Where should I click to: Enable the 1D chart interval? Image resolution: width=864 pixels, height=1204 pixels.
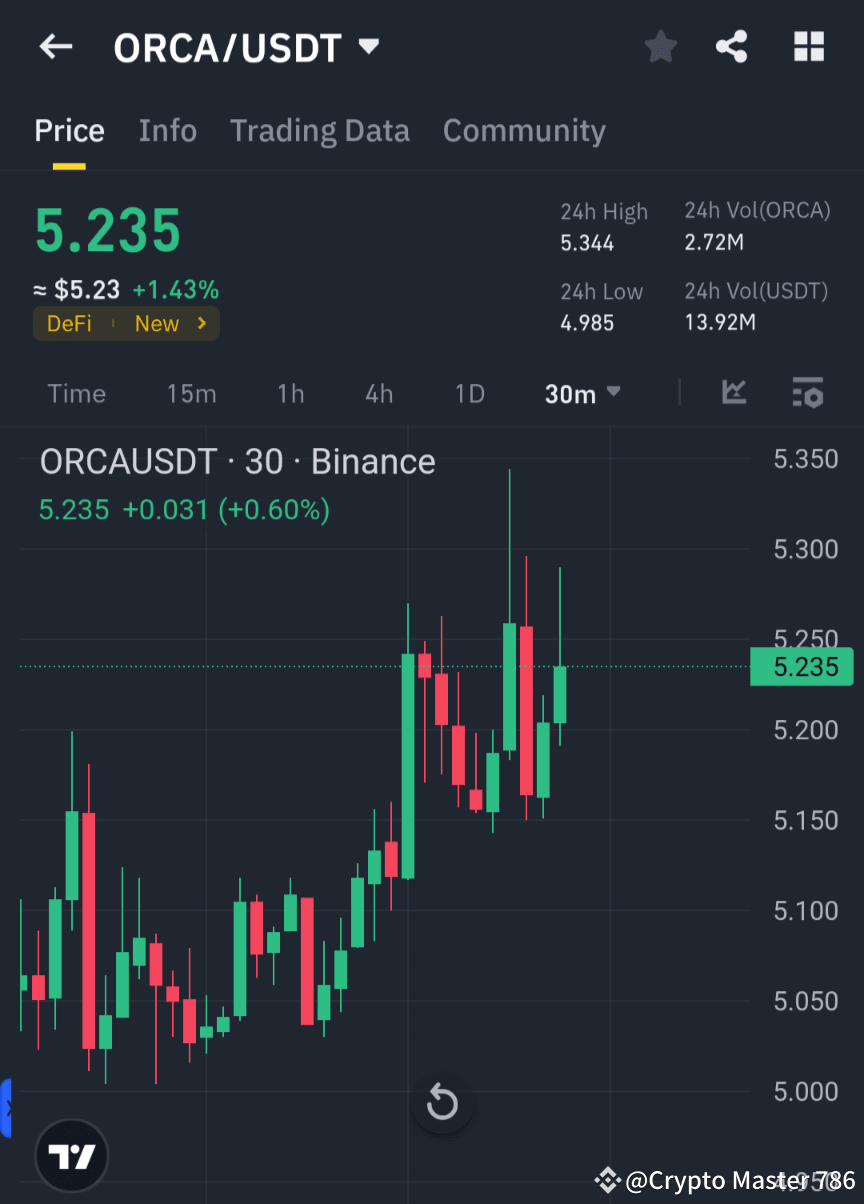click(469, 393)
